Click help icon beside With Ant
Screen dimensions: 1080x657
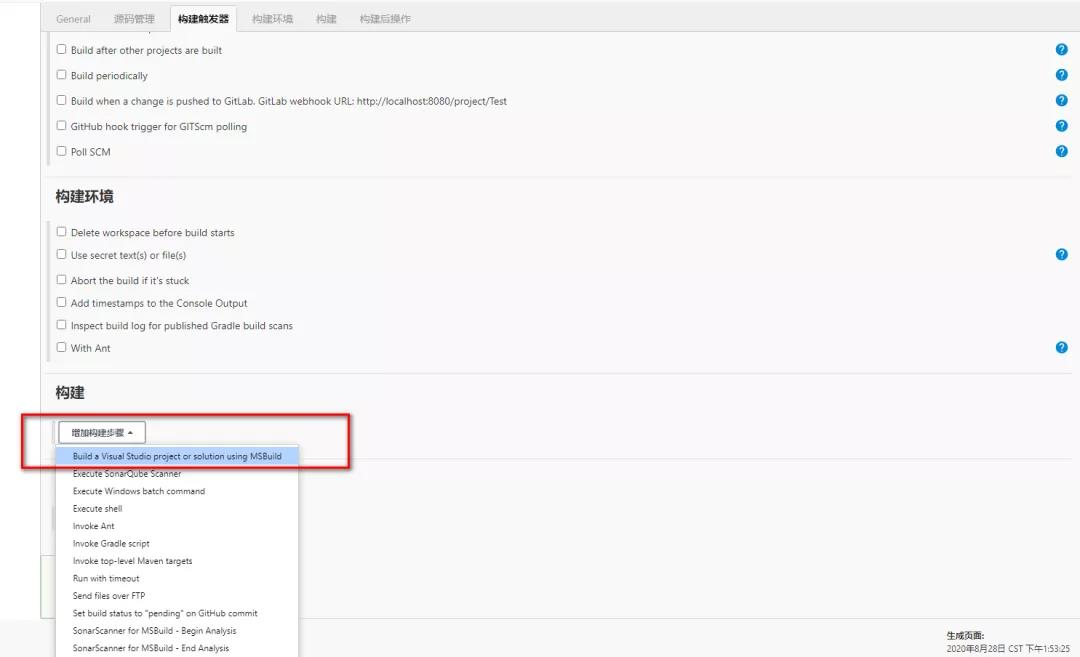(x=1061, y=347)
